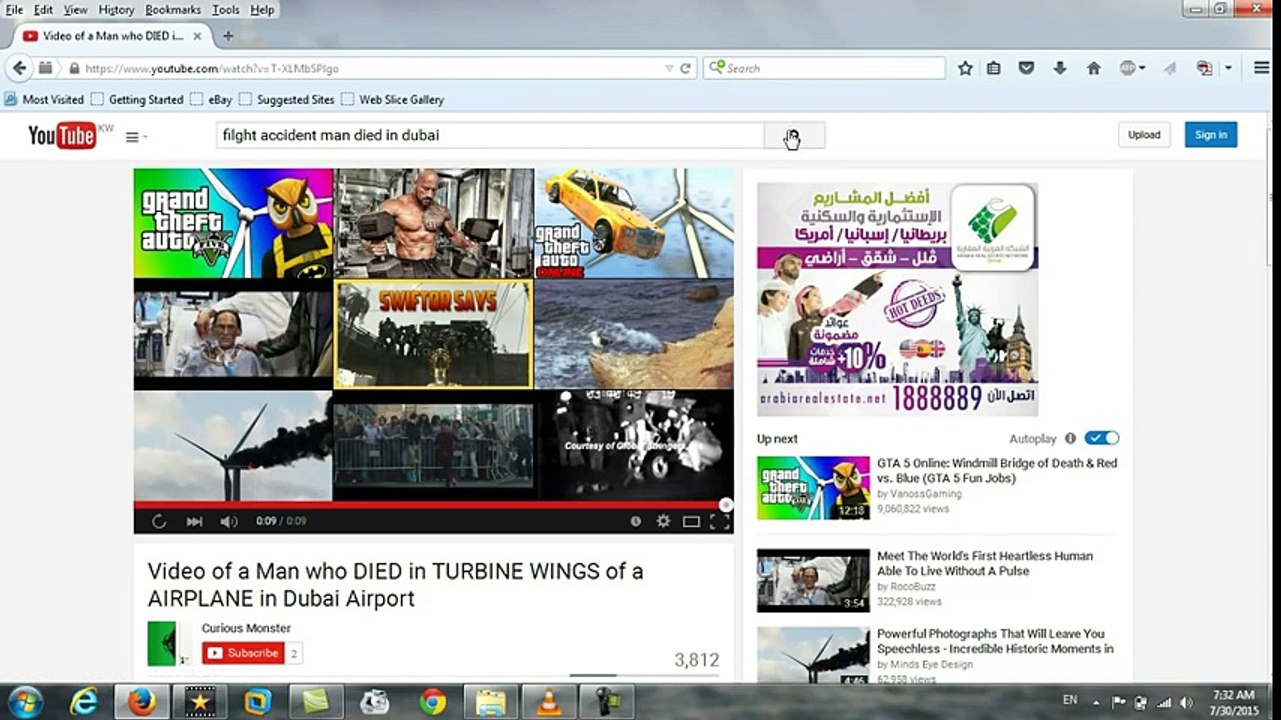Open Suggested Sites bookmark

287,99
